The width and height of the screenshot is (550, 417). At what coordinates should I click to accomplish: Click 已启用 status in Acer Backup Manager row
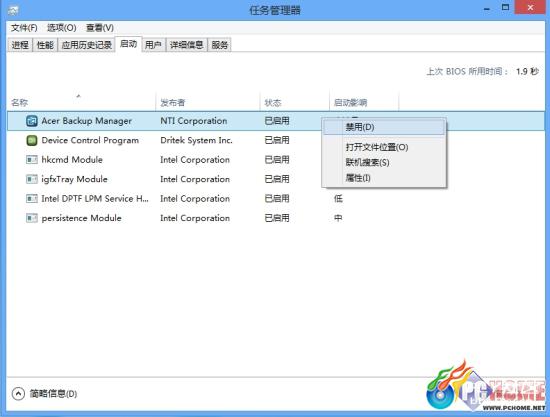click(x=277, y=121)
